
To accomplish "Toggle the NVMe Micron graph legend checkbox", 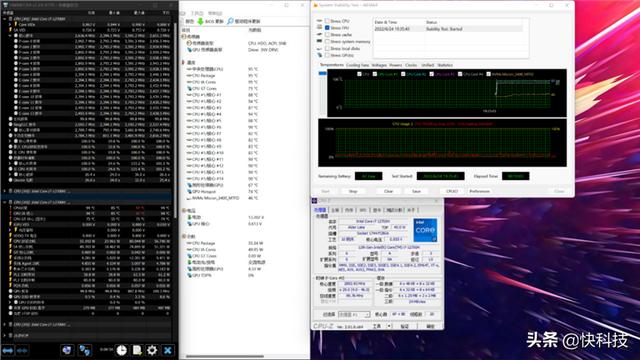I will tap(488, 74).
